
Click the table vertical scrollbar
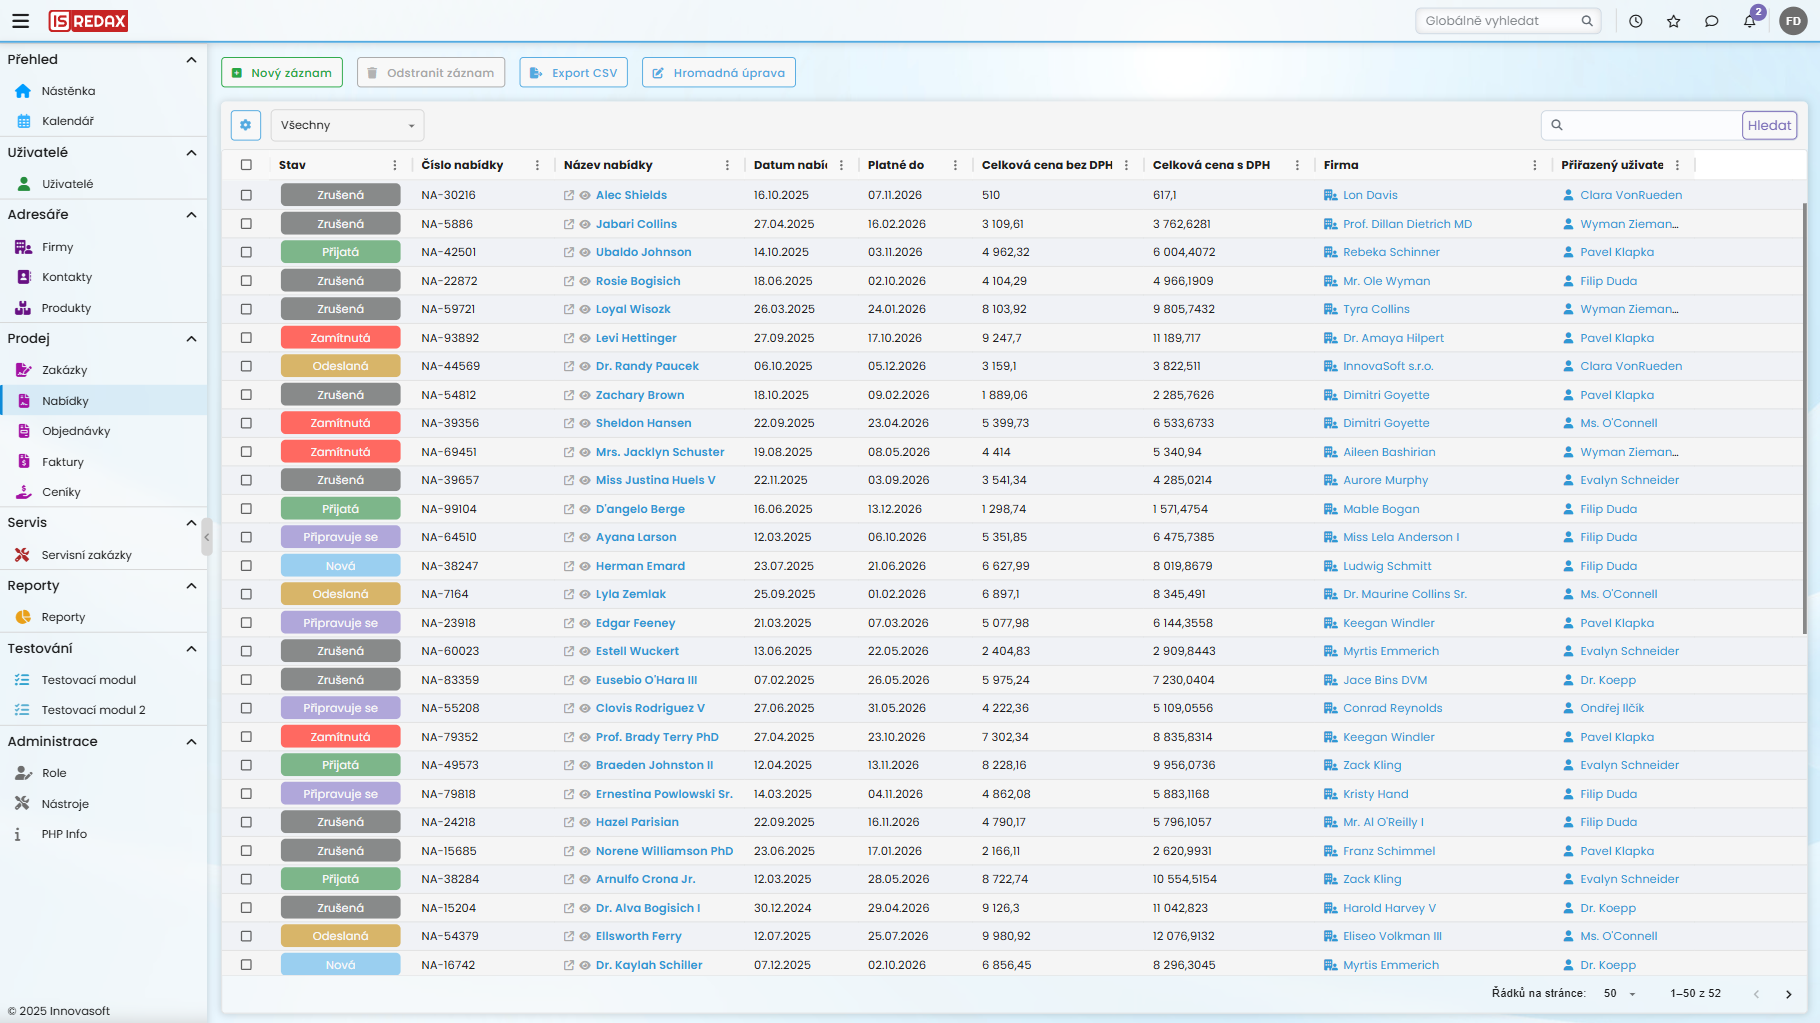(x=1804, y=420)
